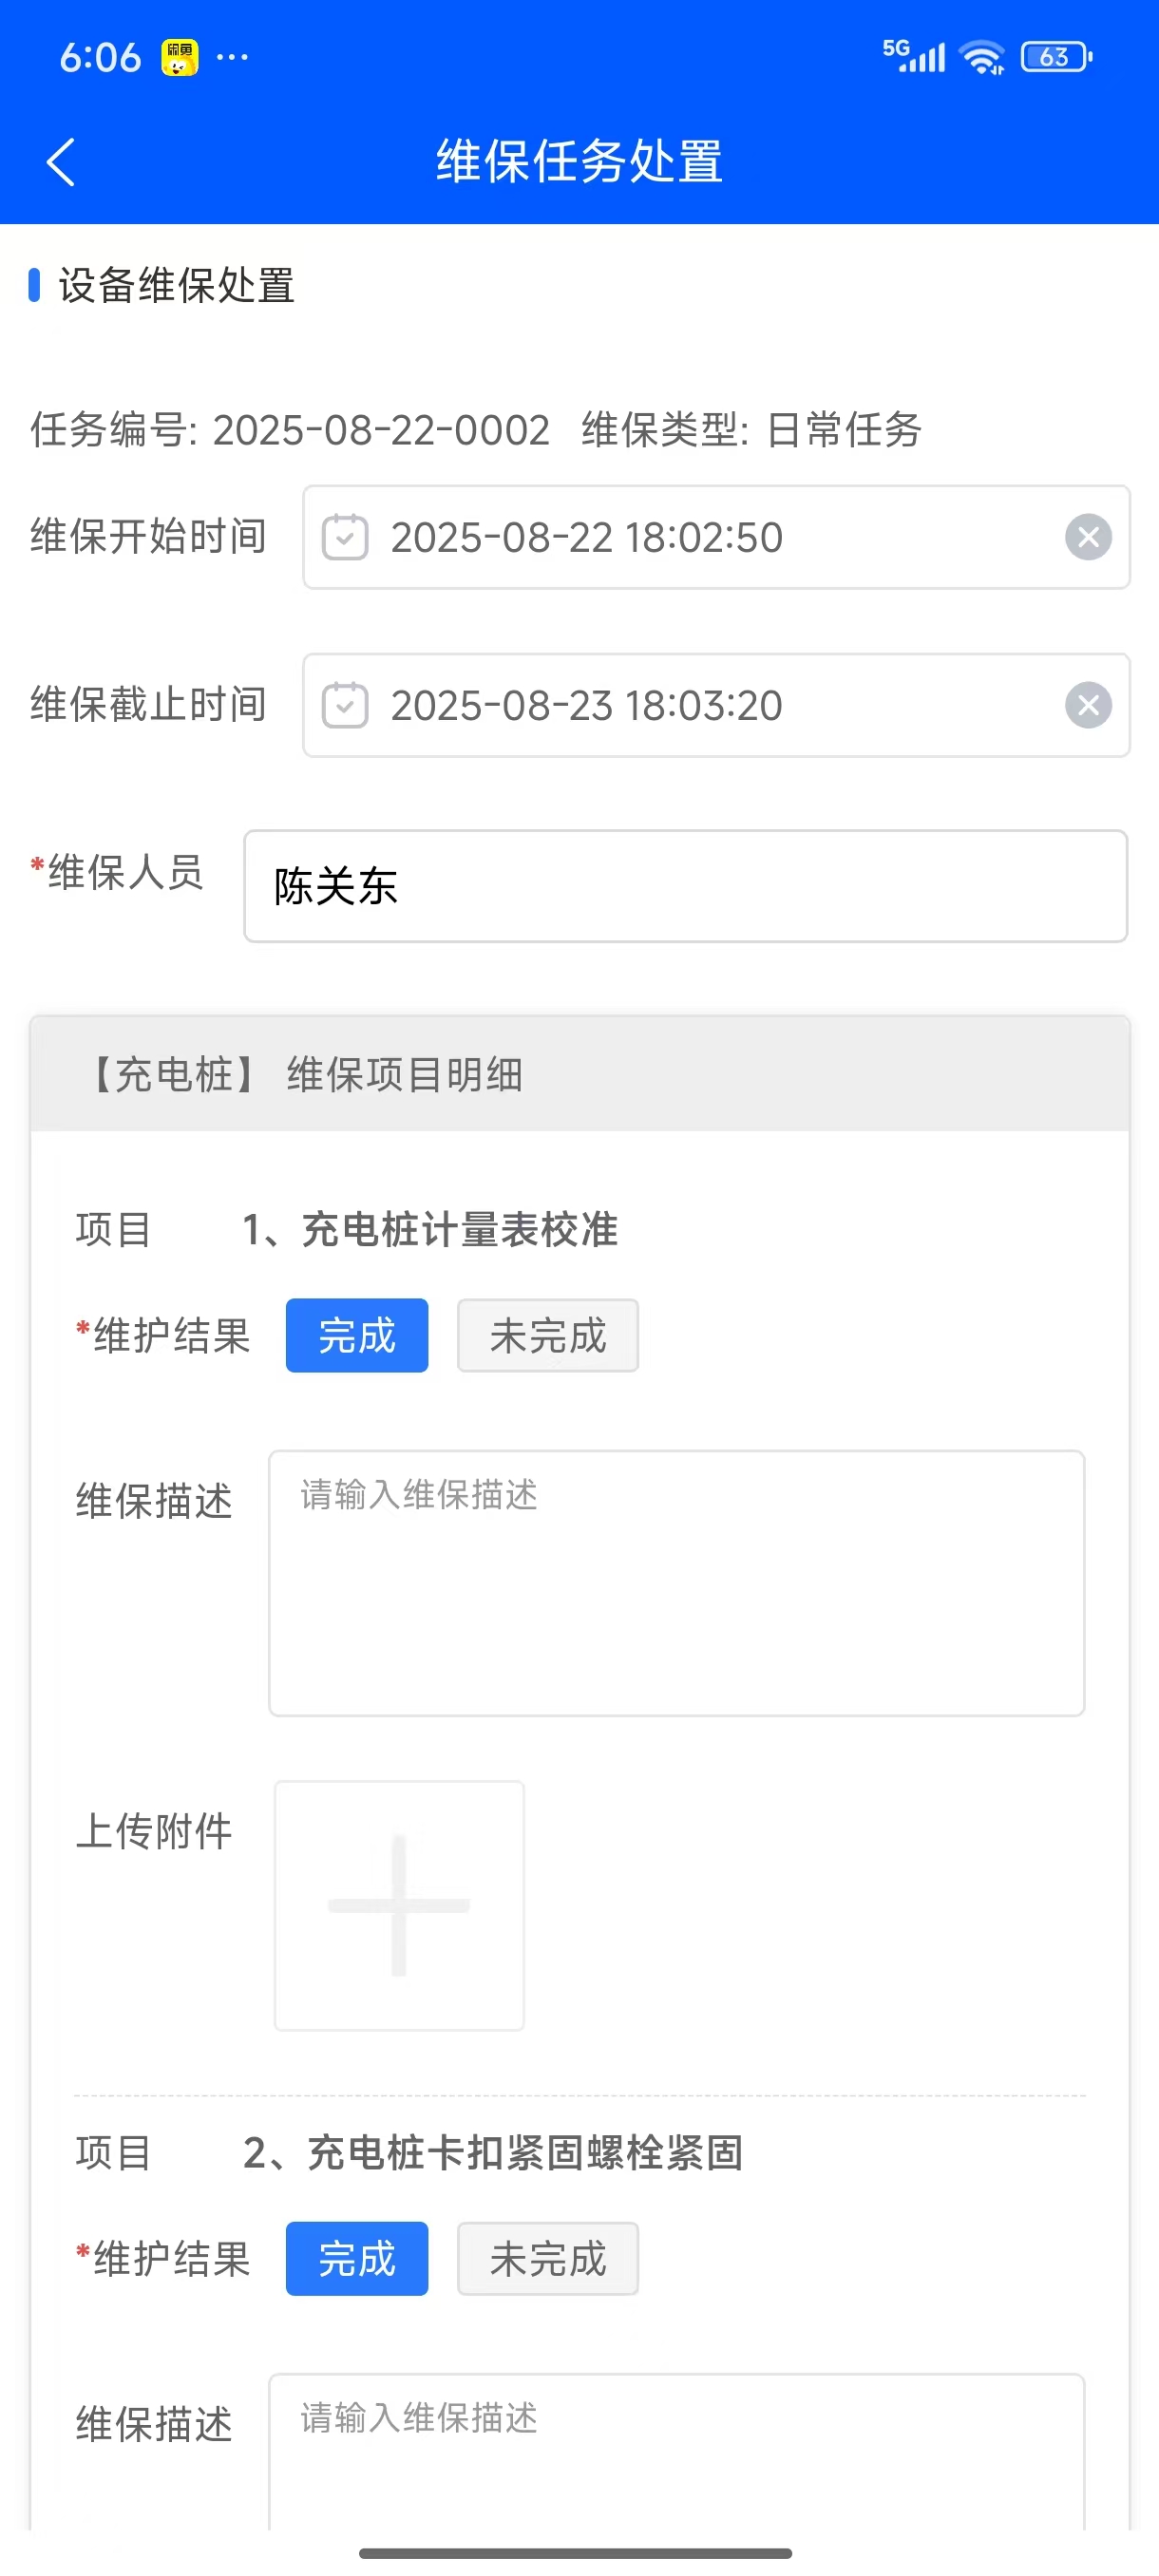This screenshot has height=2576, width=1159.
Task: Mark item 1 meter calibration as 未完成
Action: pyautogui.click(x=547, y=1336)
